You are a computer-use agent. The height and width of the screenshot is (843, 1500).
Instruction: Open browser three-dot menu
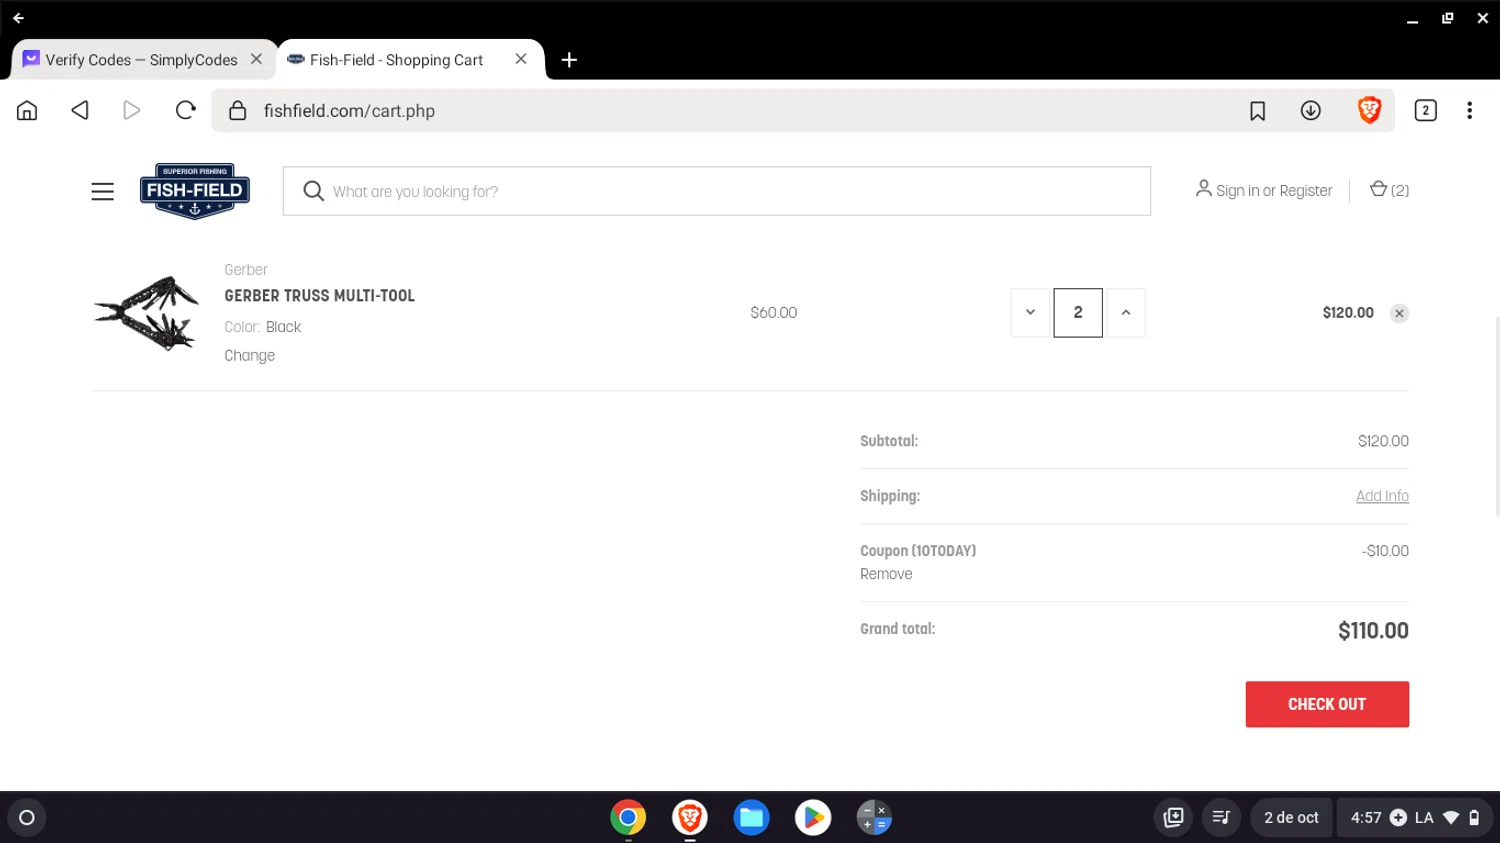tap(1469, 111)
